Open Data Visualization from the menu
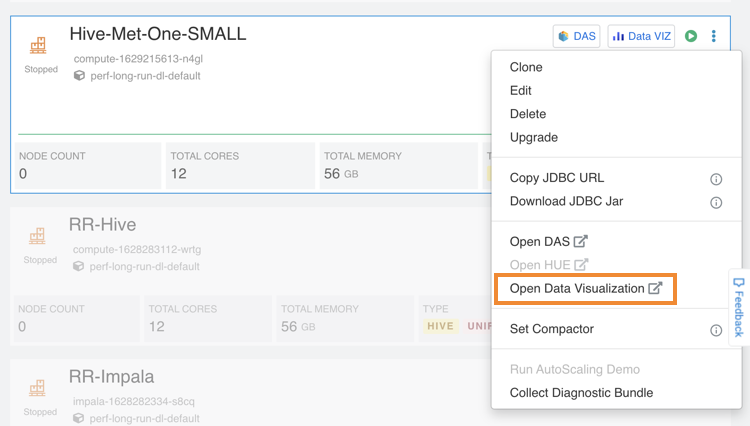This screenshot has width=750, height=426. [x=585, y=288]
